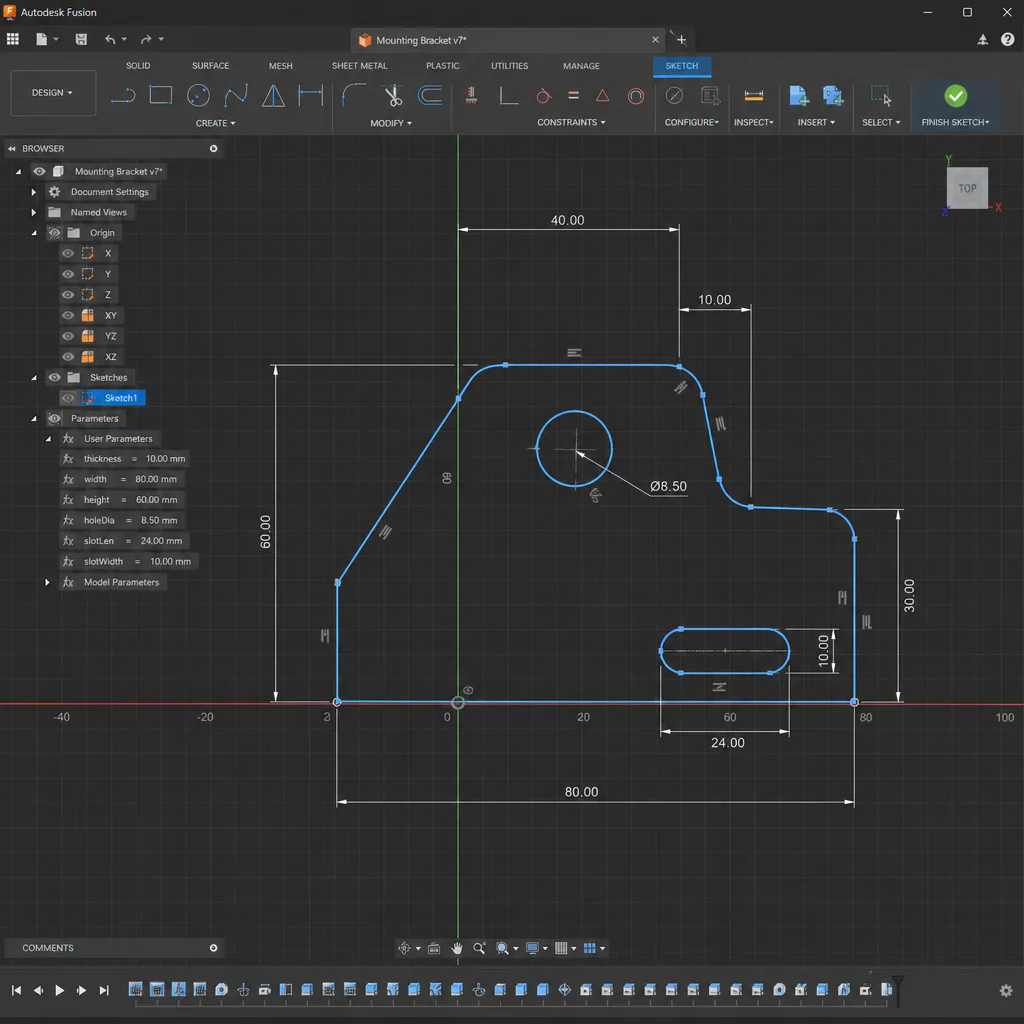Screen dimensions: 1024x1024
Task: Switch to the Sheet Metal tab
Action: pyautogui.click(x=359, y=66)
